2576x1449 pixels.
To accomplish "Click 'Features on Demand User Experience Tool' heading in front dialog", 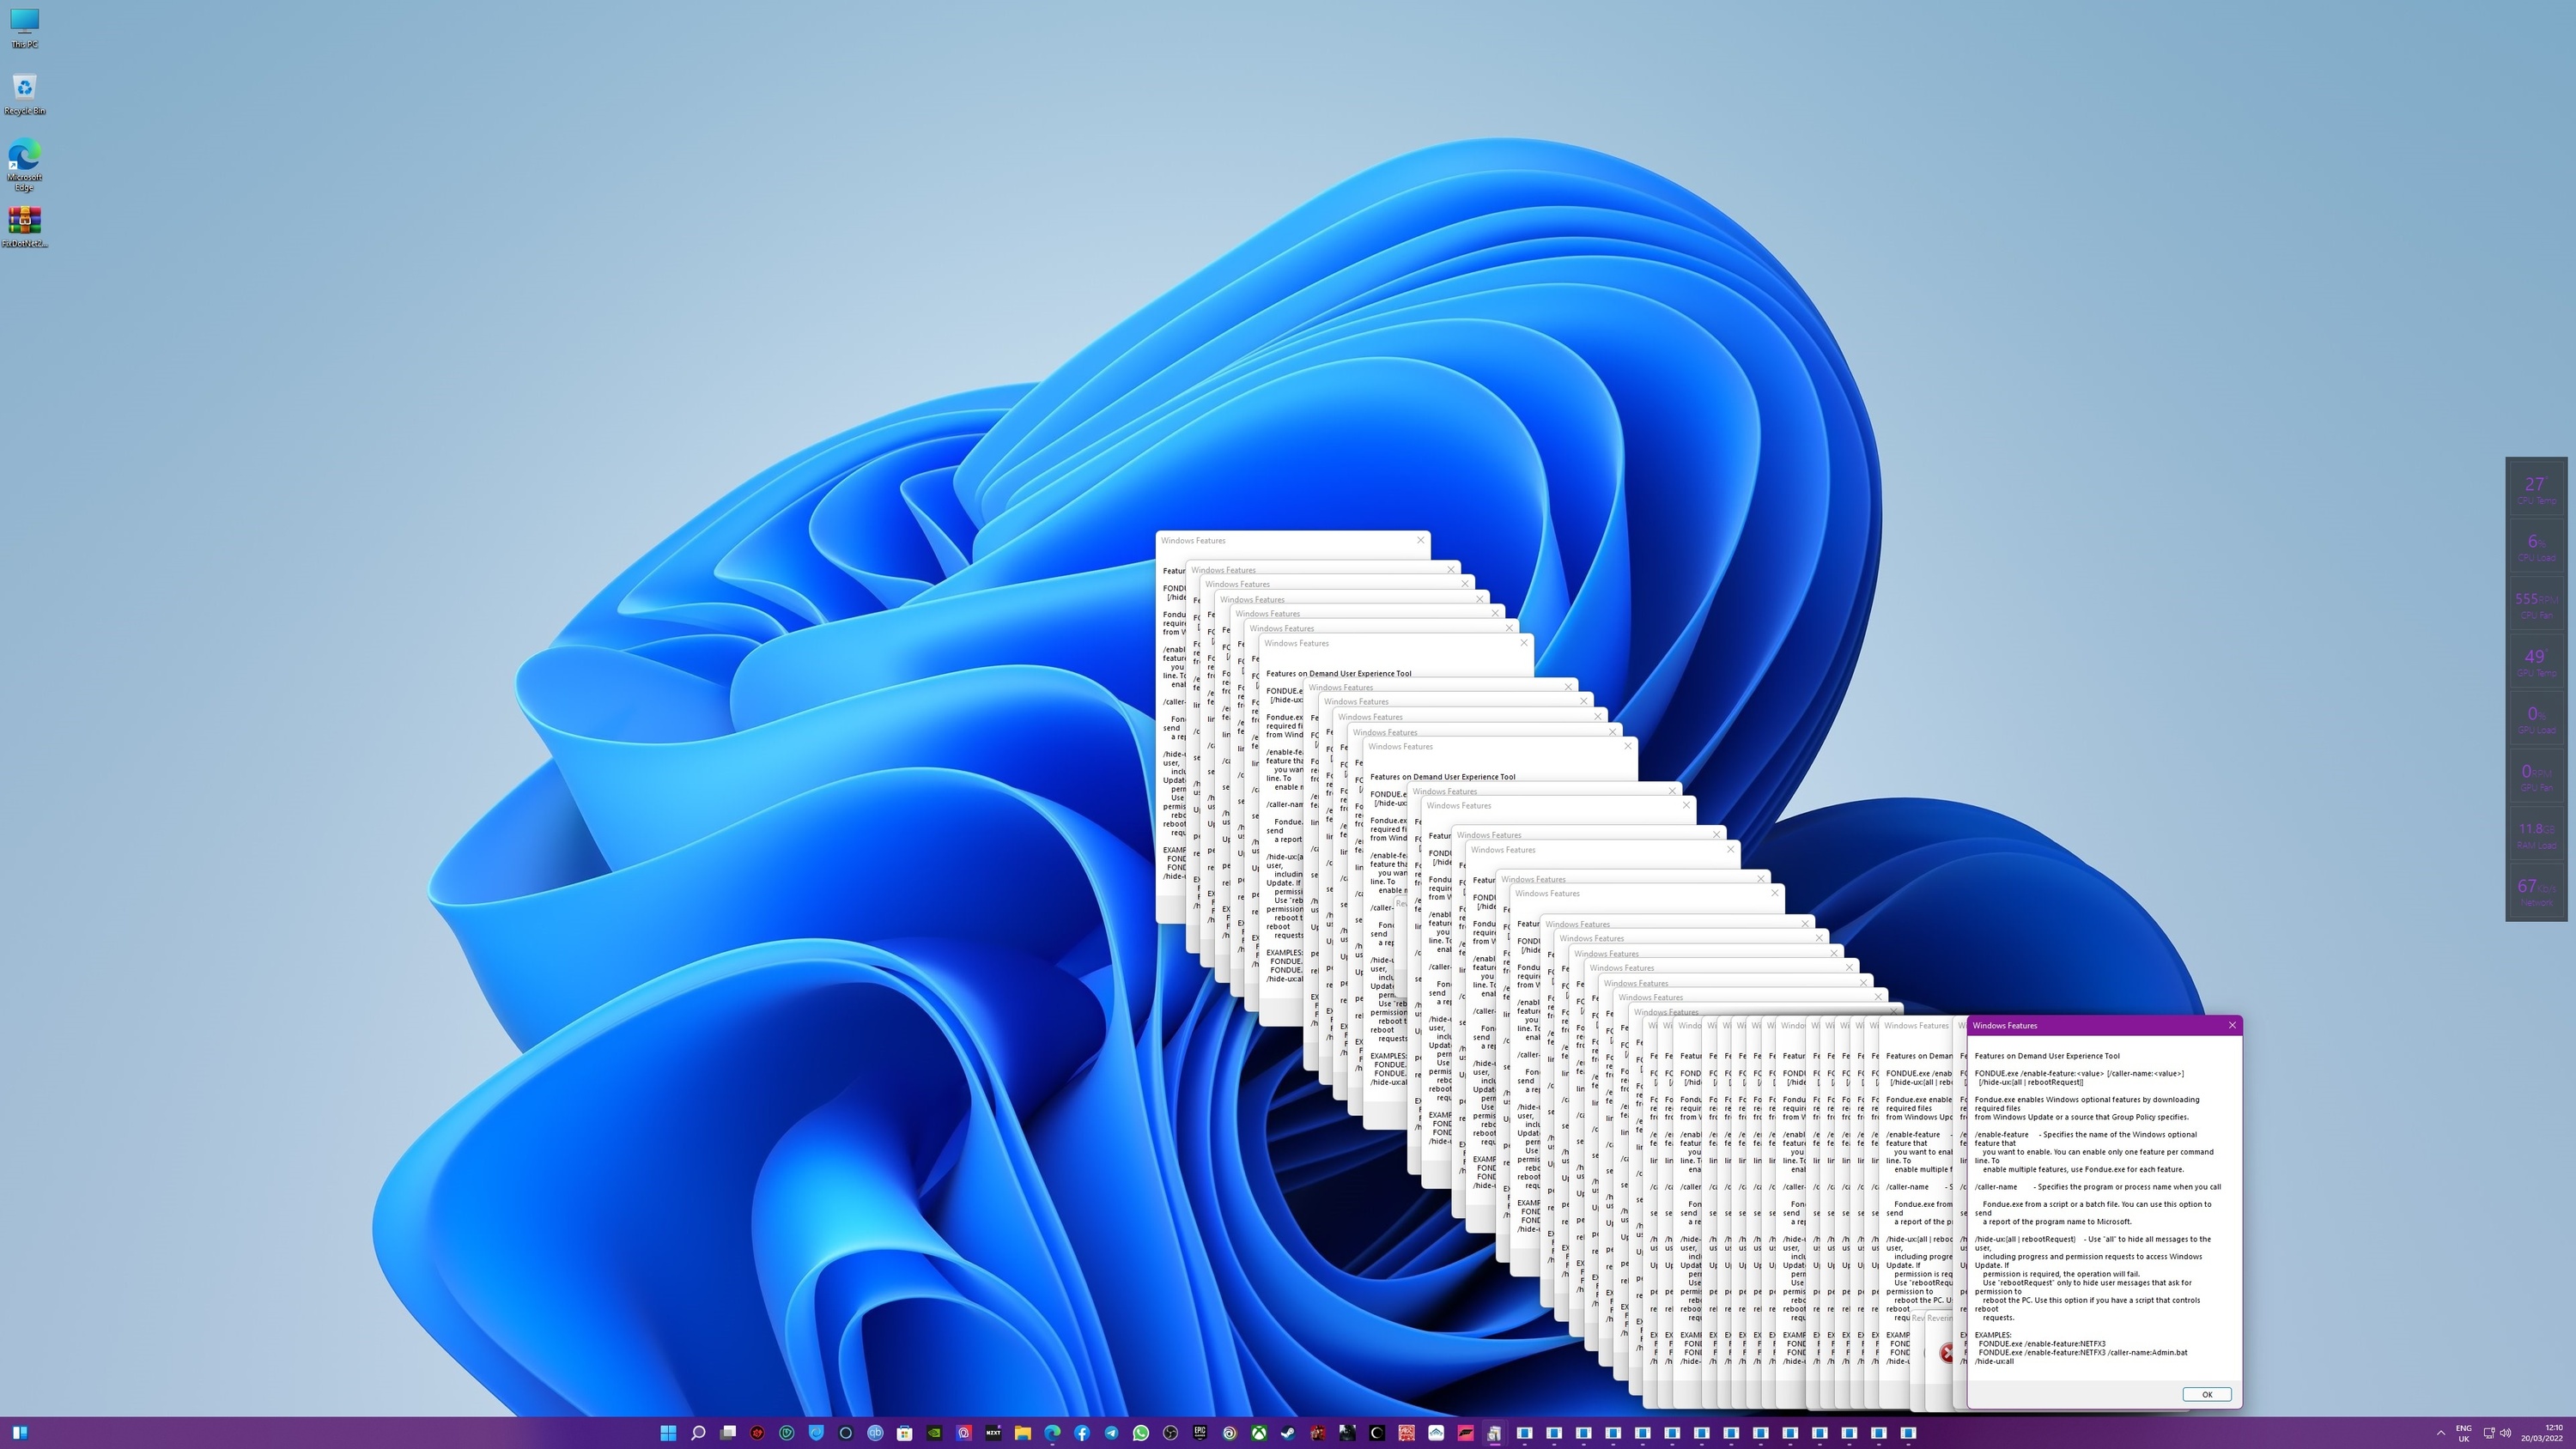I will (2046, 1056).
